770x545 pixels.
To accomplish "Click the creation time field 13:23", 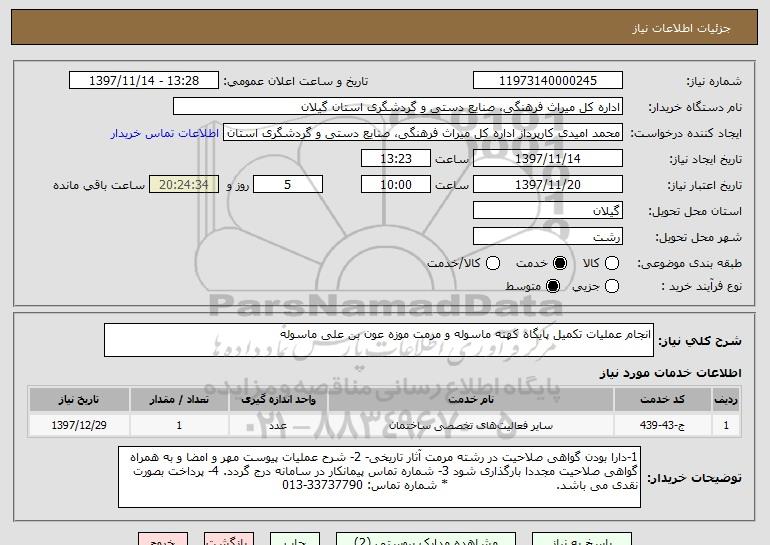I will click(396, 159).
